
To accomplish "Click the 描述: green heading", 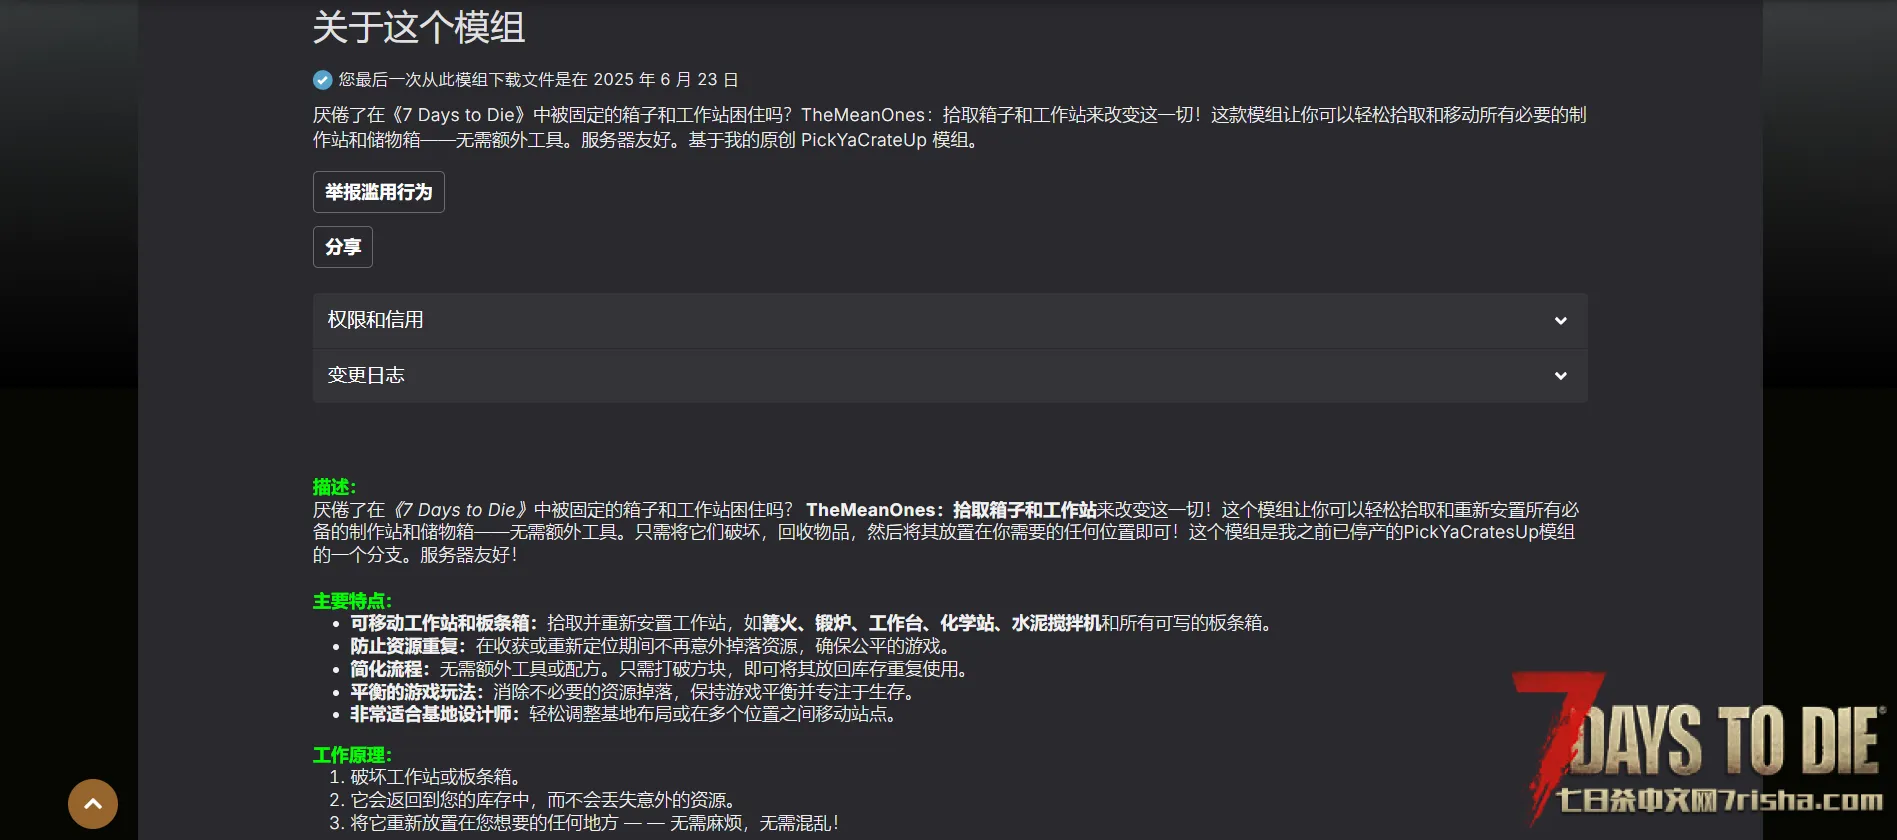I will click(x=334, y=487).
